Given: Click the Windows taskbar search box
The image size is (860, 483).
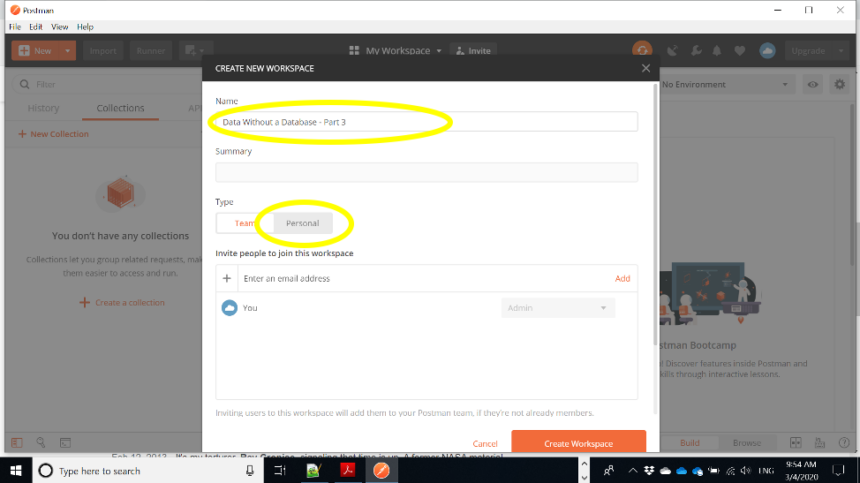Looking at the screenshot, I should click(148, 470).
